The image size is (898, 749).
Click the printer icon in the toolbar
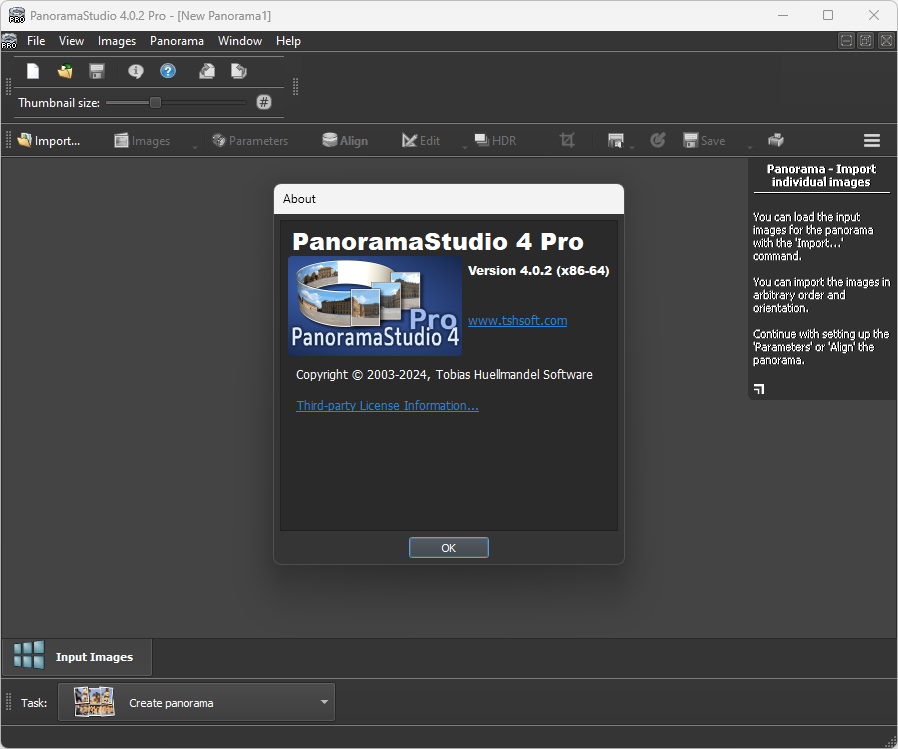point(776,140)
